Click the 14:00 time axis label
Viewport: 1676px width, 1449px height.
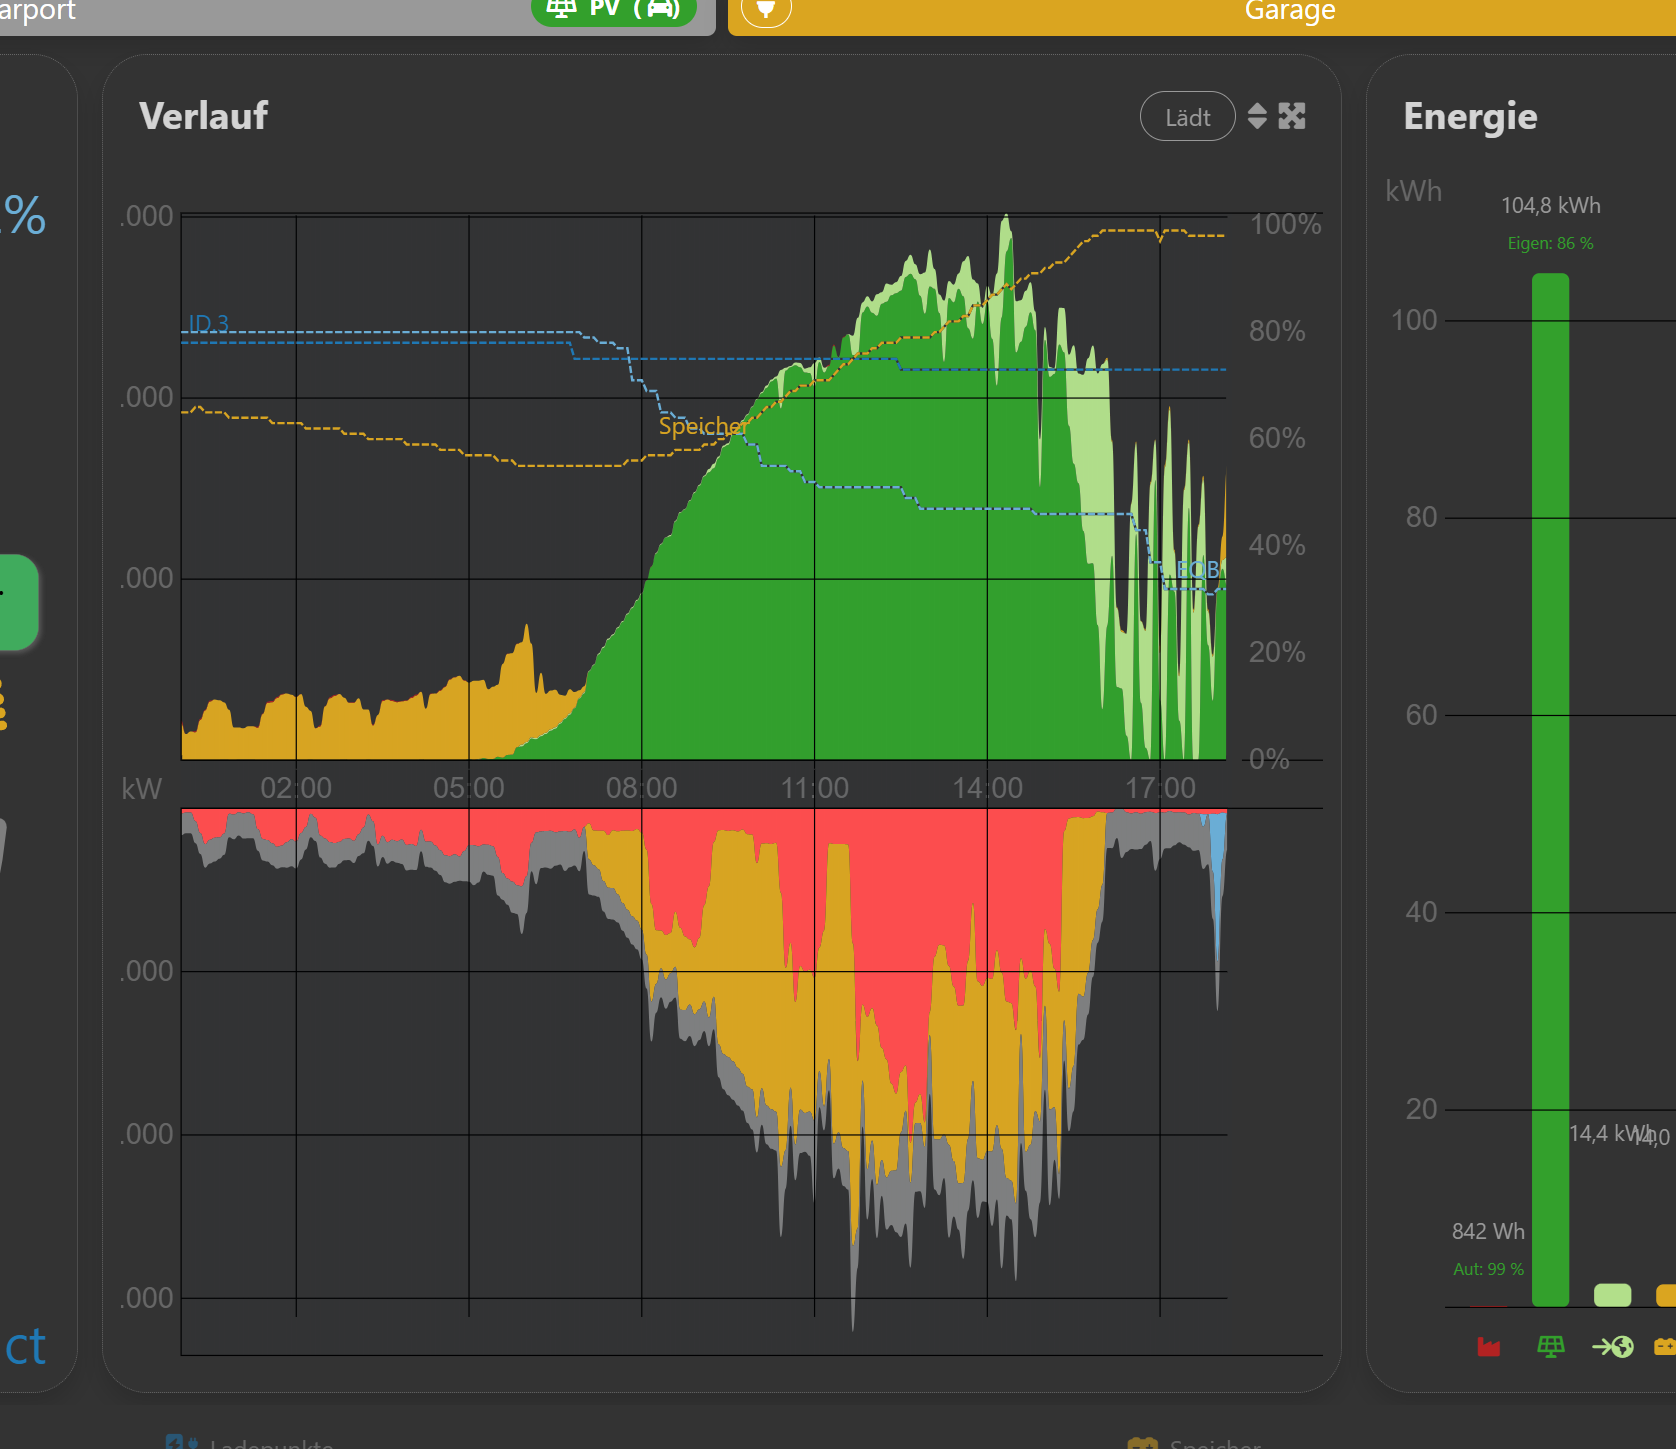988,788
